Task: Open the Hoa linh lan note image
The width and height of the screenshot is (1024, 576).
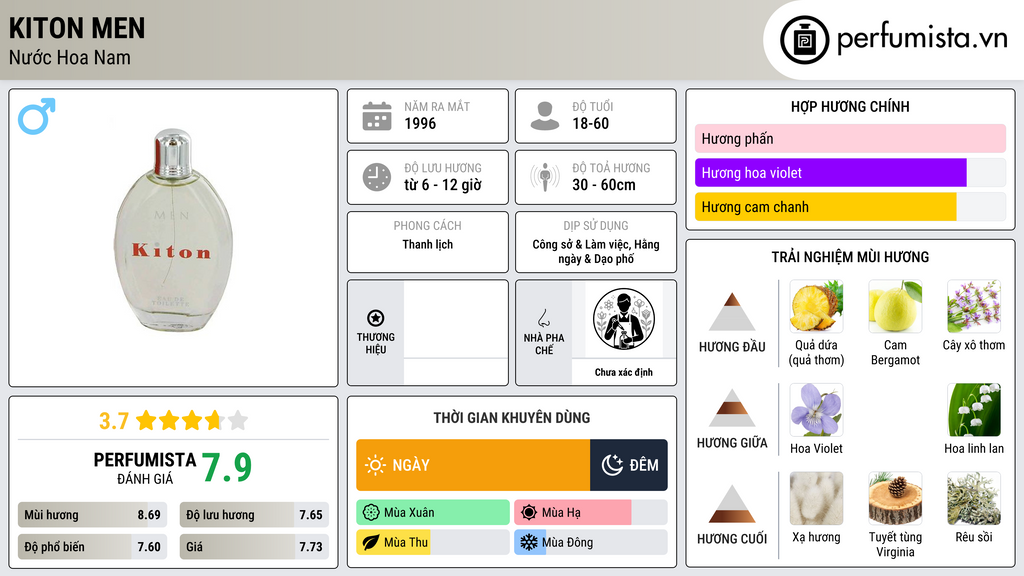Action: [974, 409]
